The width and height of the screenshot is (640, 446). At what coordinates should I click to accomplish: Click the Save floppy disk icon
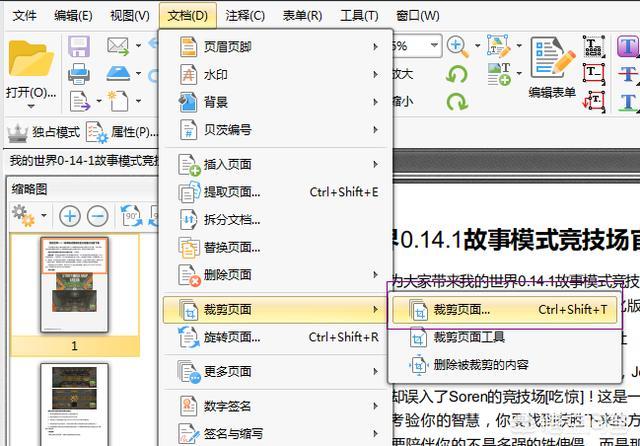[79, 47]
